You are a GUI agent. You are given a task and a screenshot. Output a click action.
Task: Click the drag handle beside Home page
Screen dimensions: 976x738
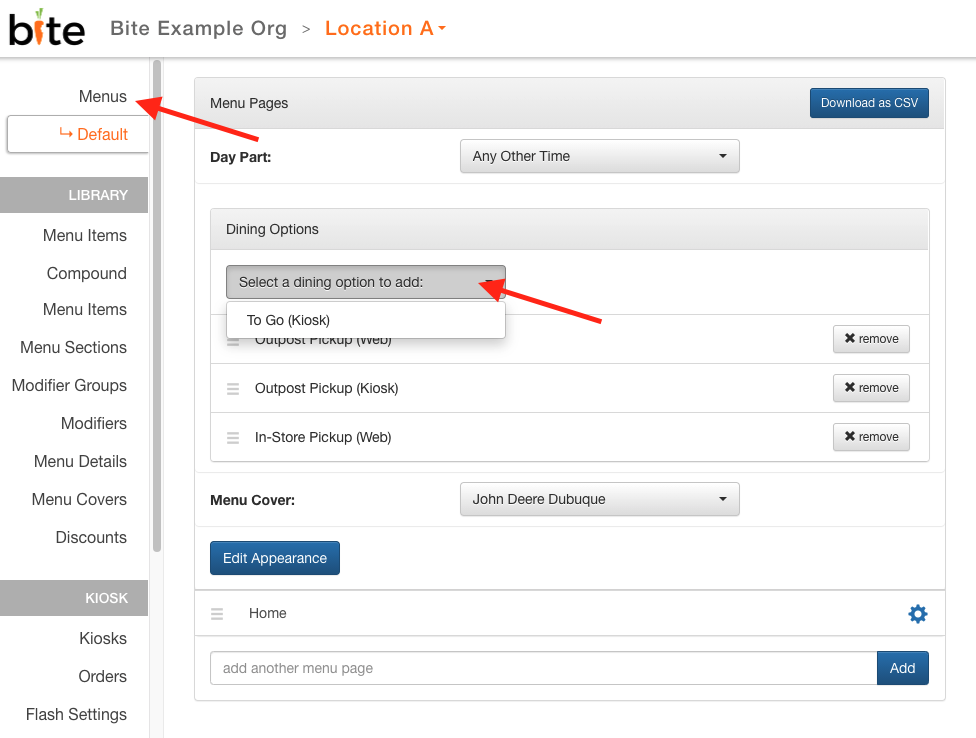[x=217, y=614]
